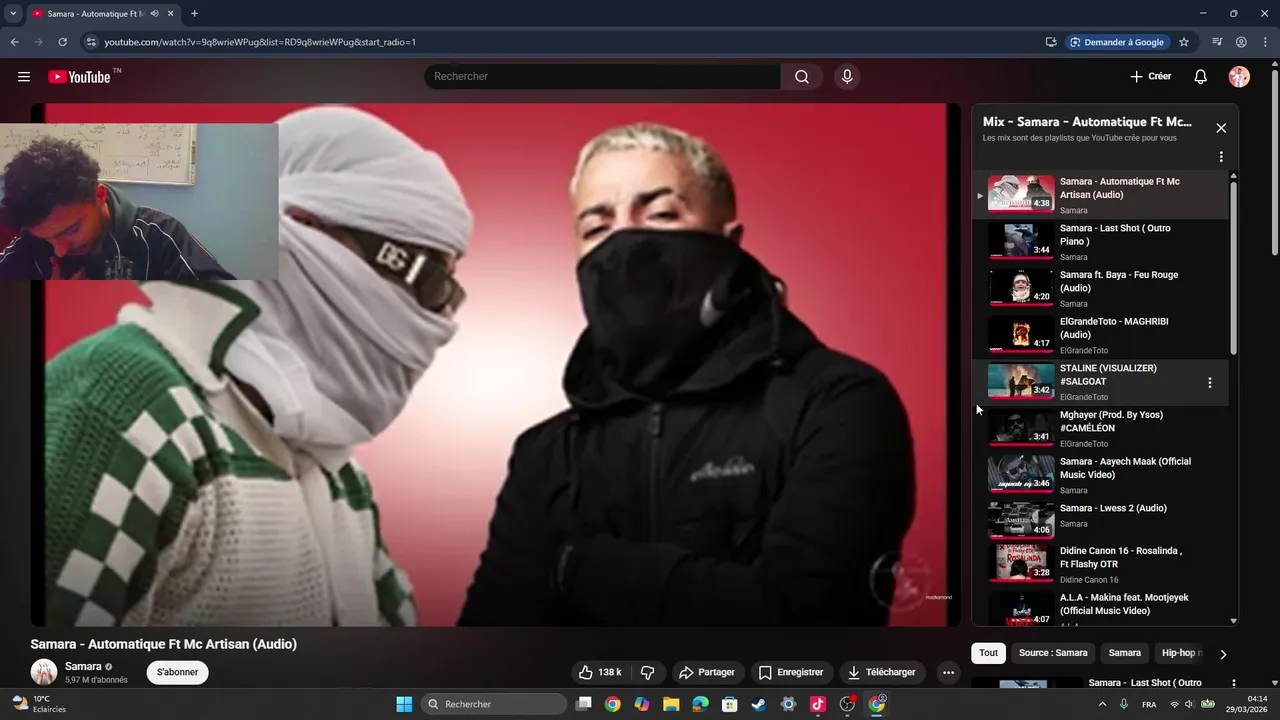Click the taskbar Rechercher search box
This screenshot has width=1280, height=720.
tap(494, 704)
